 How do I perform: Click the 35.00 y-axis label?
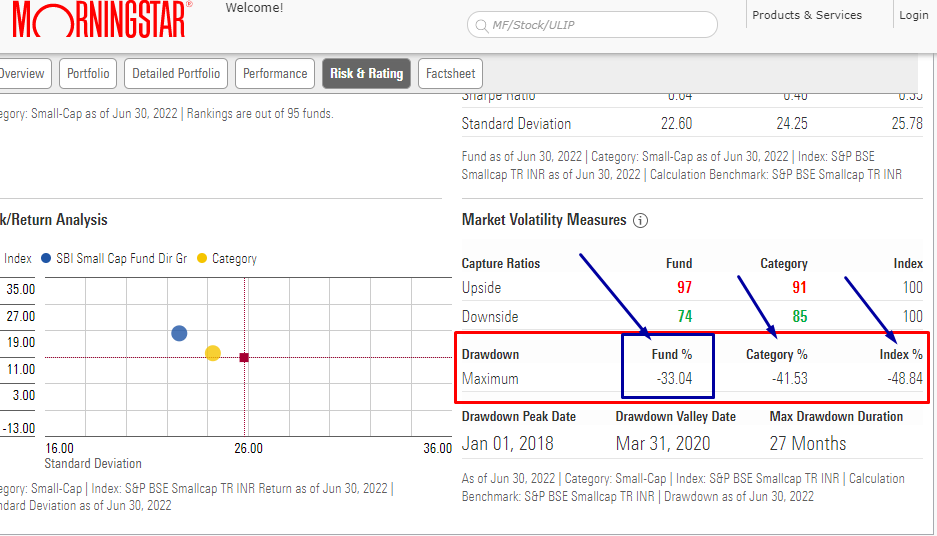pyautogui.click(x=21, y=289)
